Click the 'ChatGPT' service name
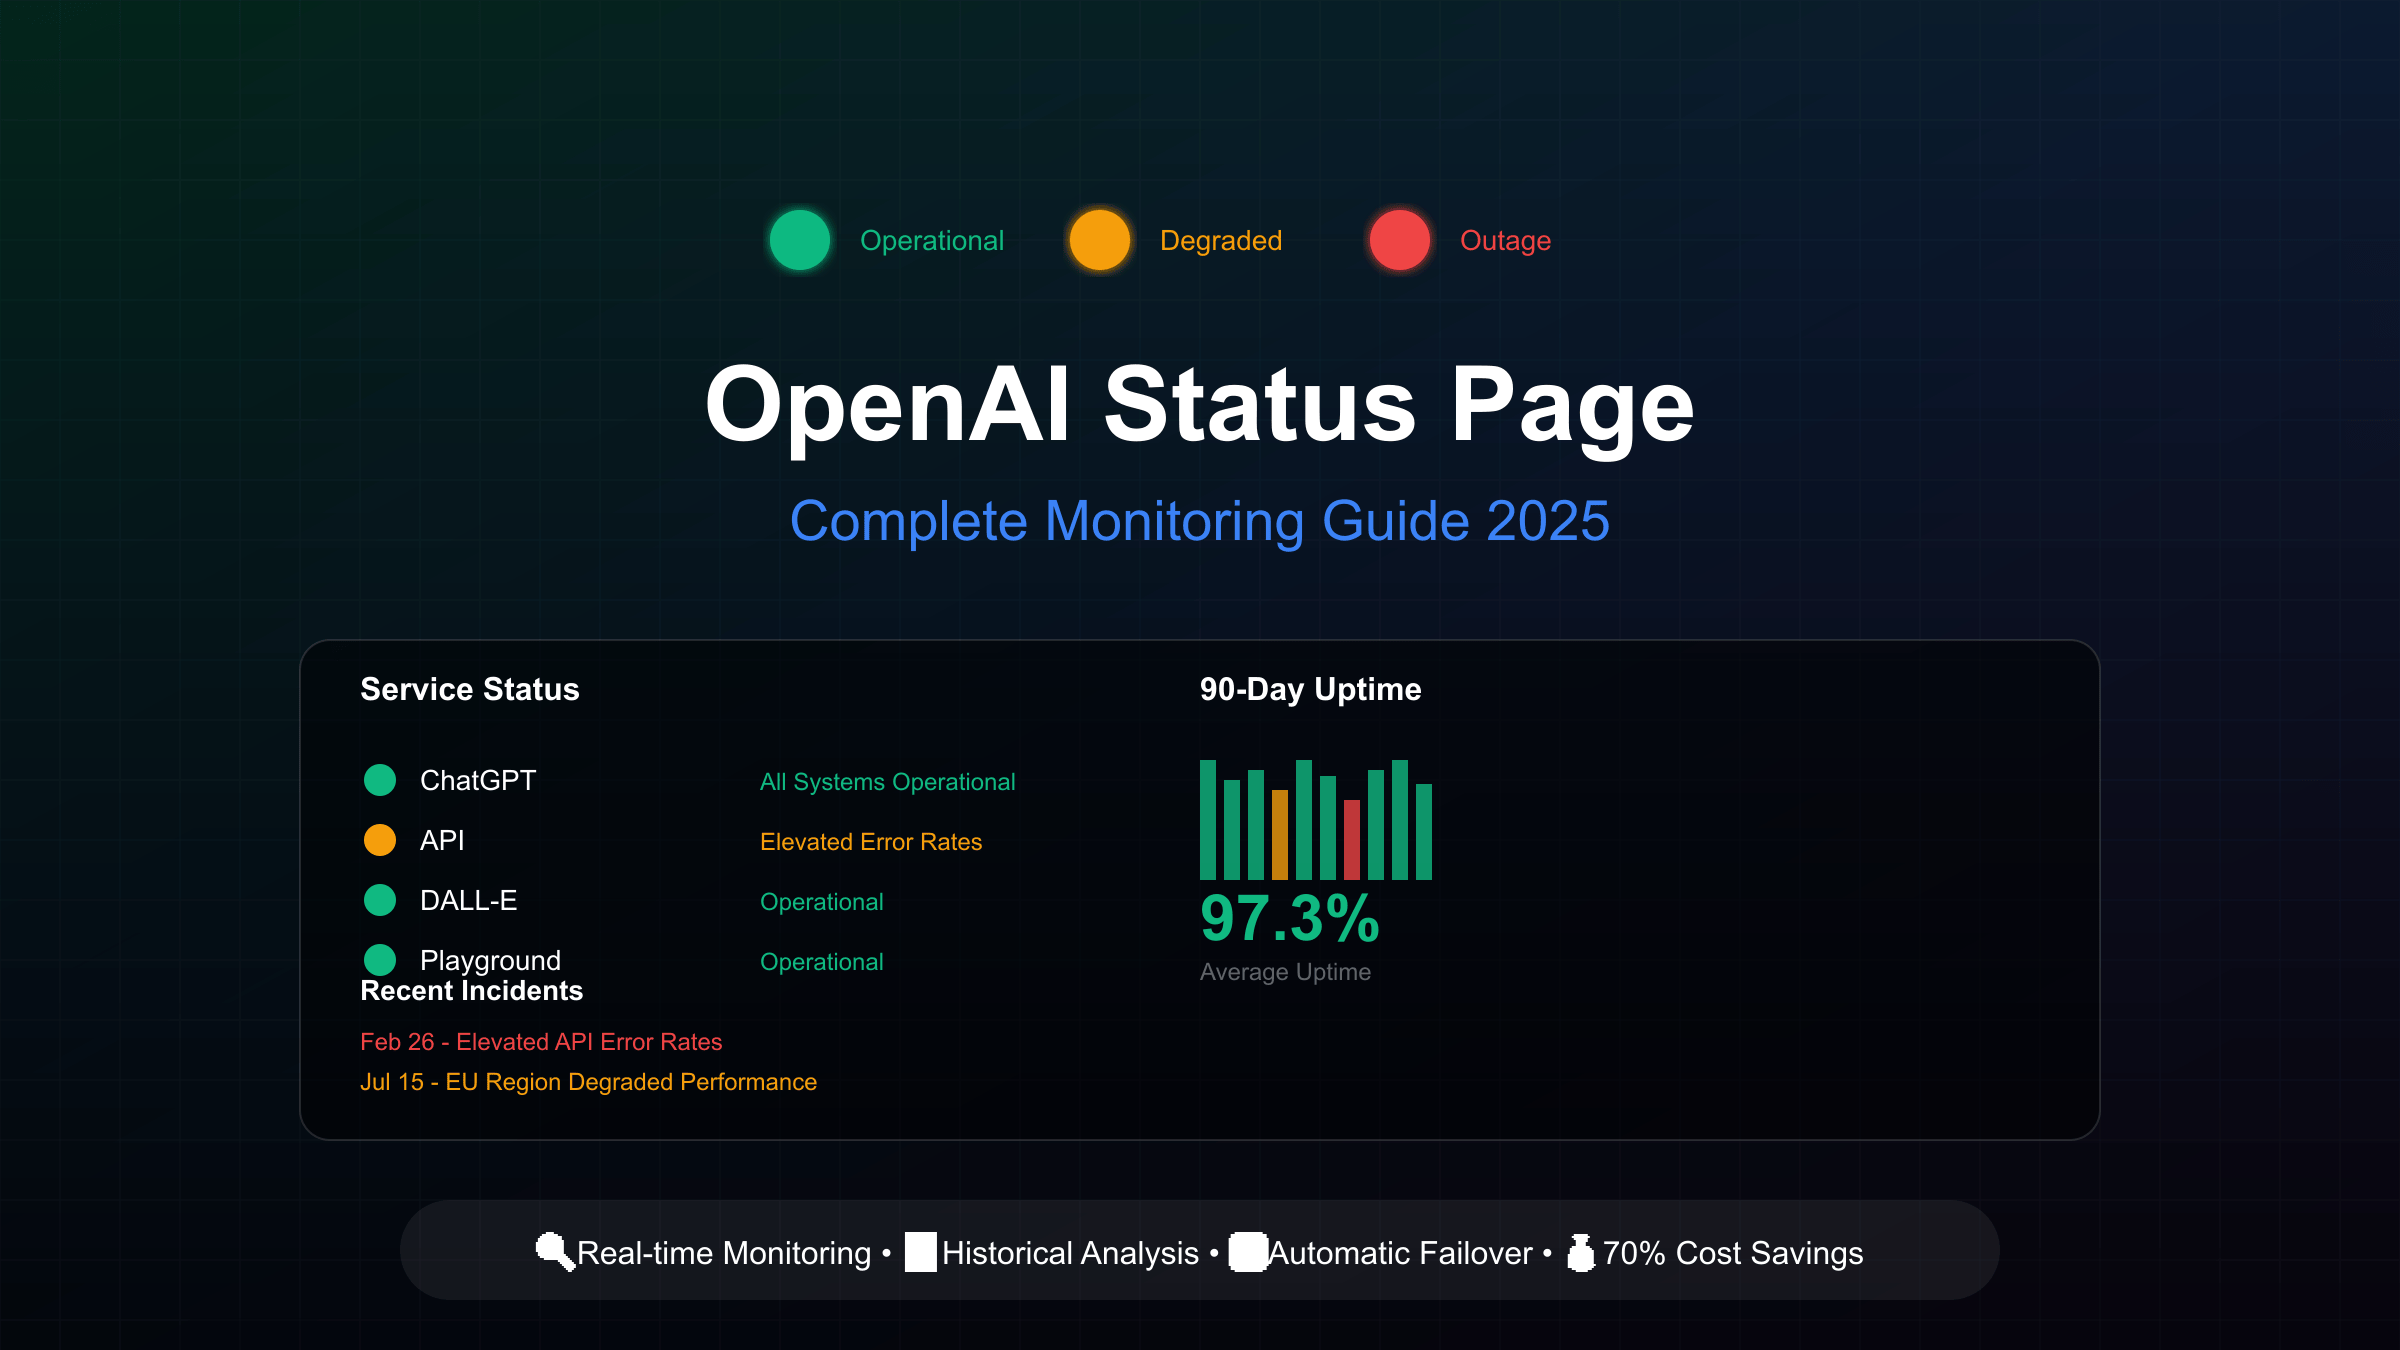 coord(478,780)
